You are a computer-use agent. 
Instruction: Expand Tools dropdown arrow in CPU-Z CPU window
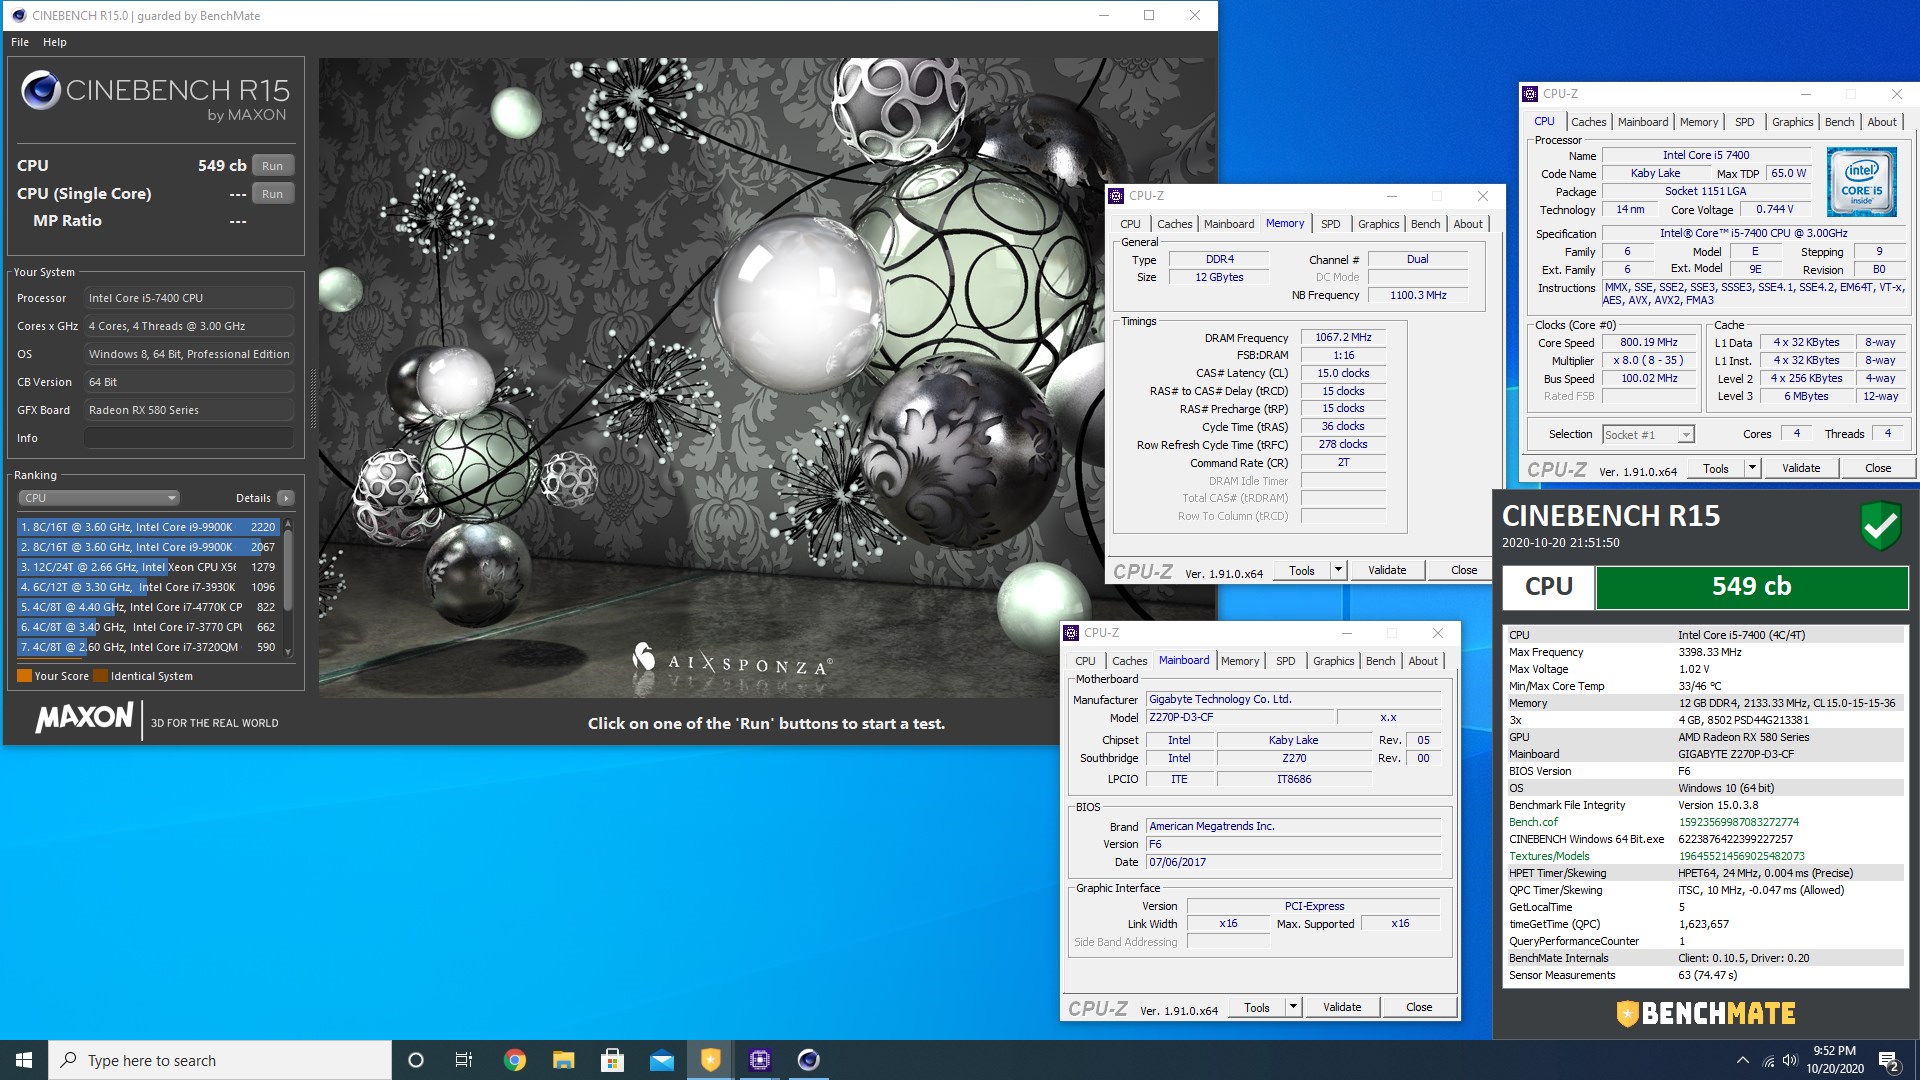(1752, 468)
